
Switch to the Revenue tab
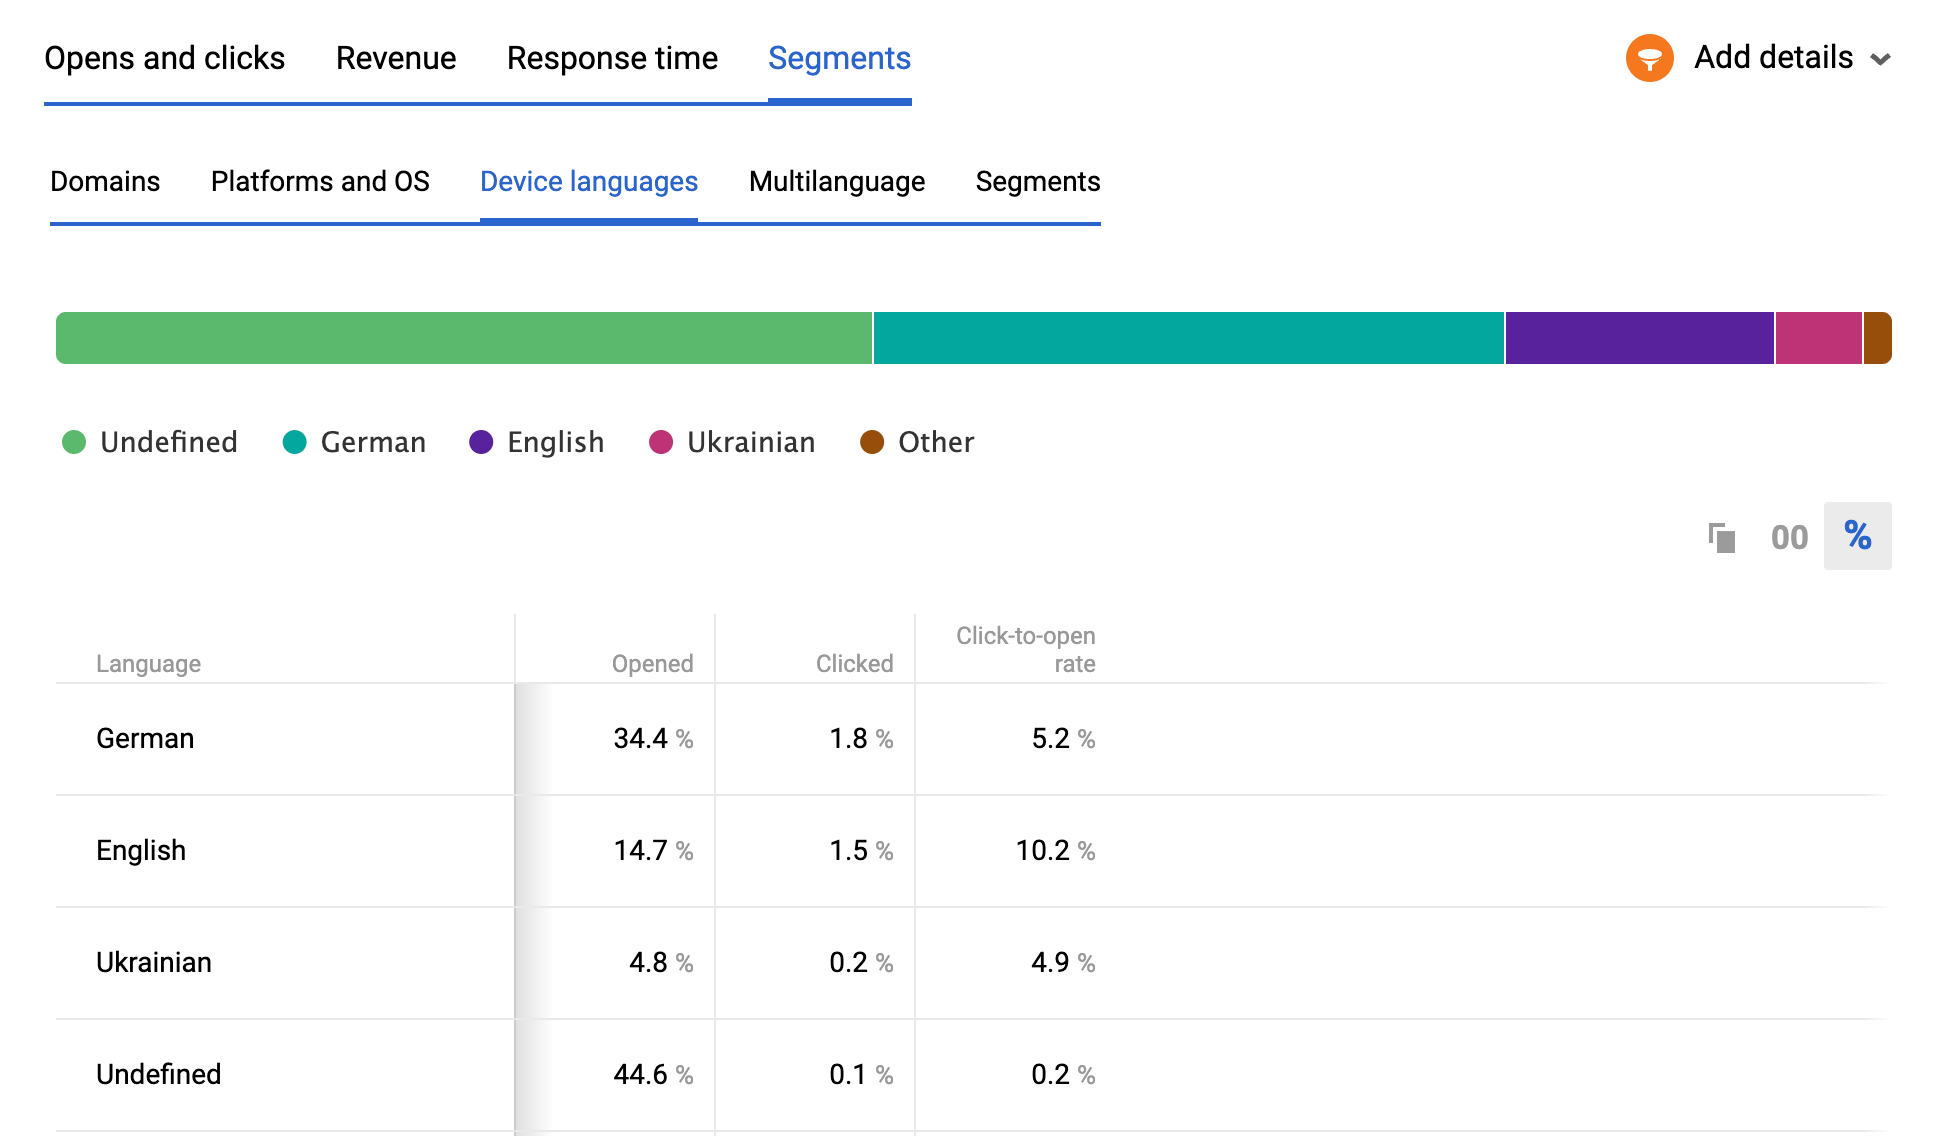click(396, 58)
